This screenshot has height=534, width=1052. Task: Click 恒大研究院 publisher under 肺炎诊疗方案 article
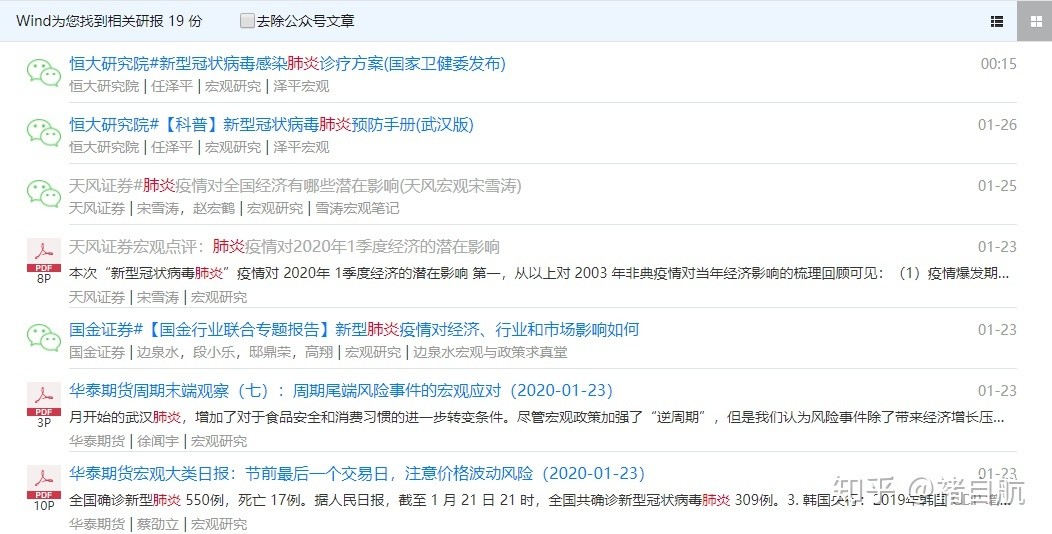point(104,87)
